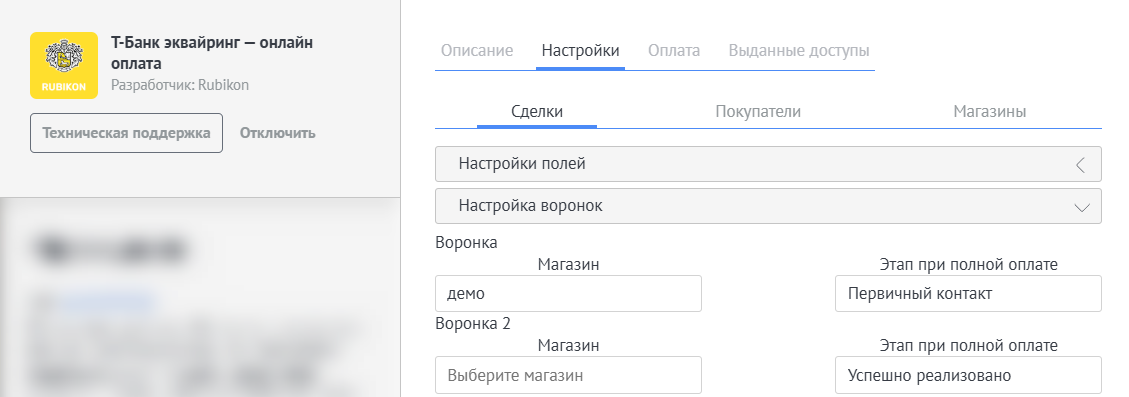Switch to the Покупатели sub-tab
Screen dimensions: 1129x397
[758, 112]
